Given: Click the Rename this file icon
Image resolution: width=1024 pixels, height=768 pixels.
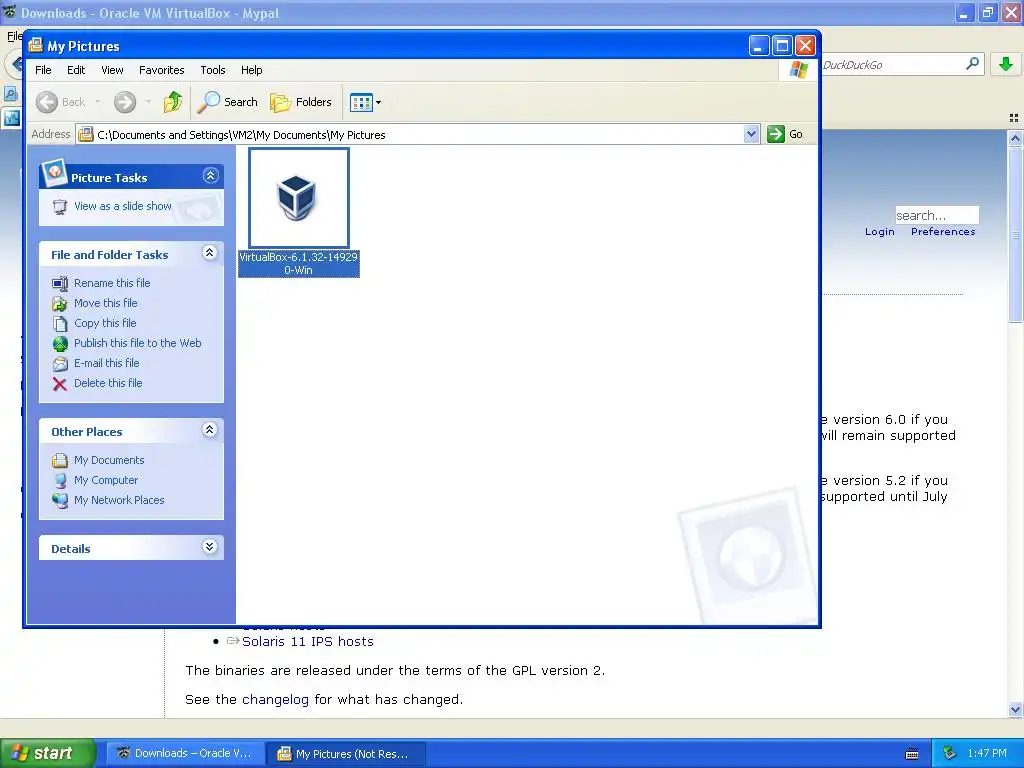Looking at the screenshot, I should coord(59,283).
